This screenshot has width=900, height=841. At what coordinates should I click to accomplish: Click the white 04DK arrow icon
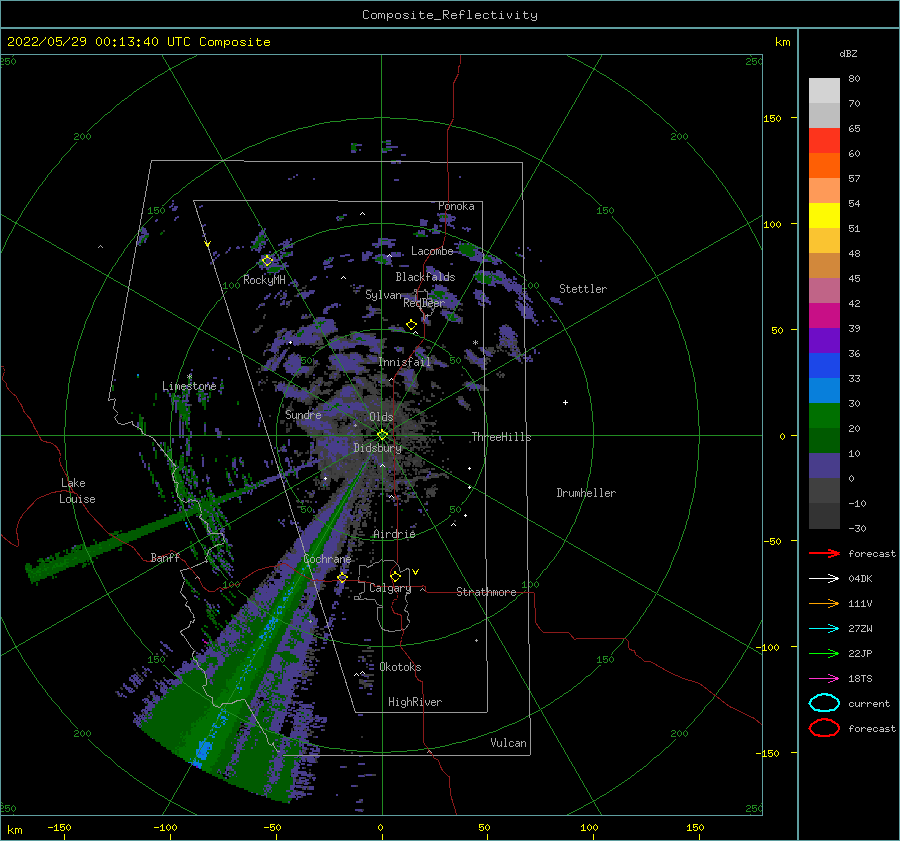[824, 579]
